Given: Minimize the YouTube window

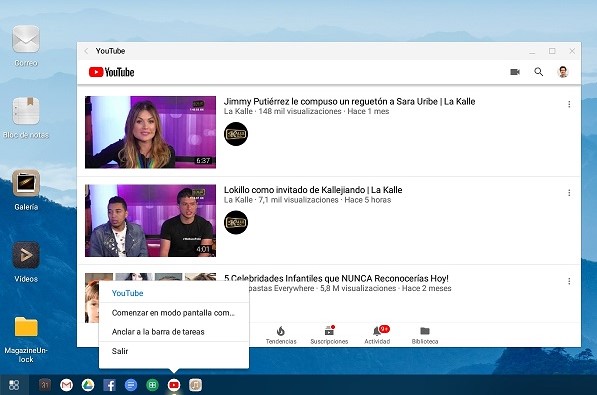Looking at the screenshot, I should click(532, 51).
